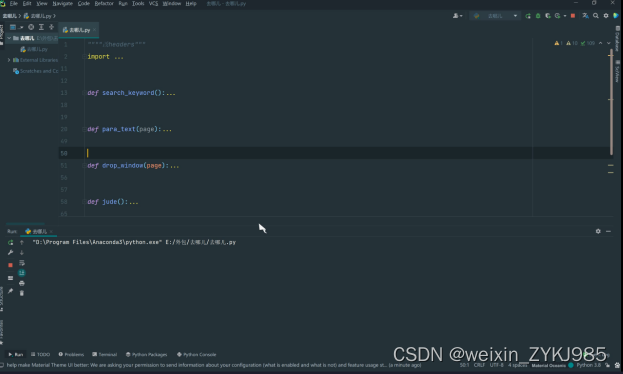Viewport: 623px width, 374px height.
Task: Open the Python Packages tool window
Action: [x=147, y=355]
